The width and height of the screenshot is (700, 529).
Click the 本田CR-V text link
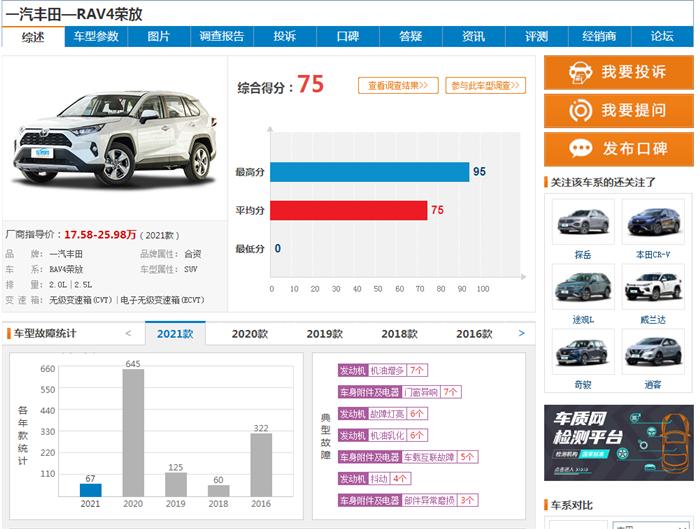tap(653, 255)
